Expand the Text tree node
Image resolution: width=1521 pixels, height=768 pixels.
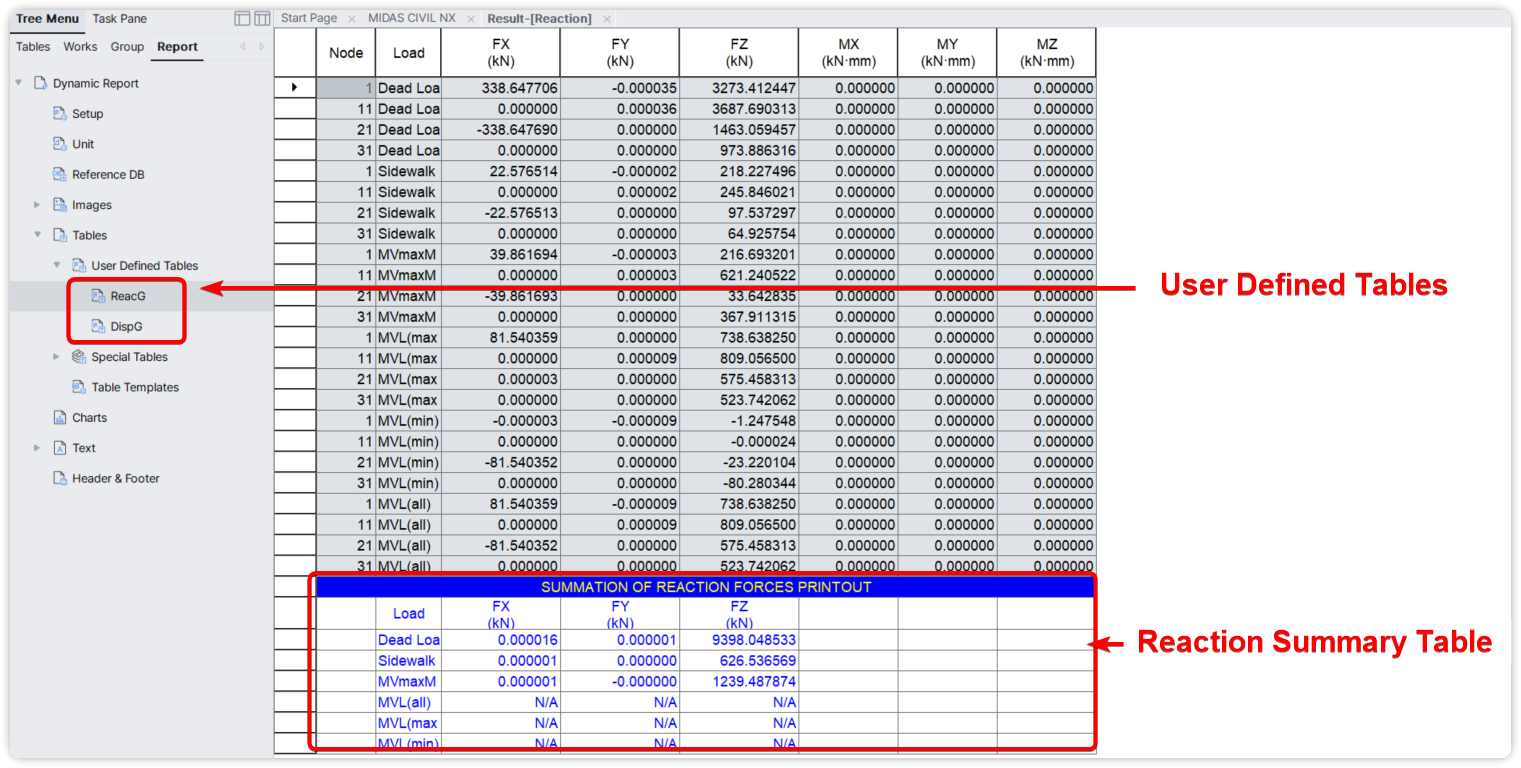[38, 448]
